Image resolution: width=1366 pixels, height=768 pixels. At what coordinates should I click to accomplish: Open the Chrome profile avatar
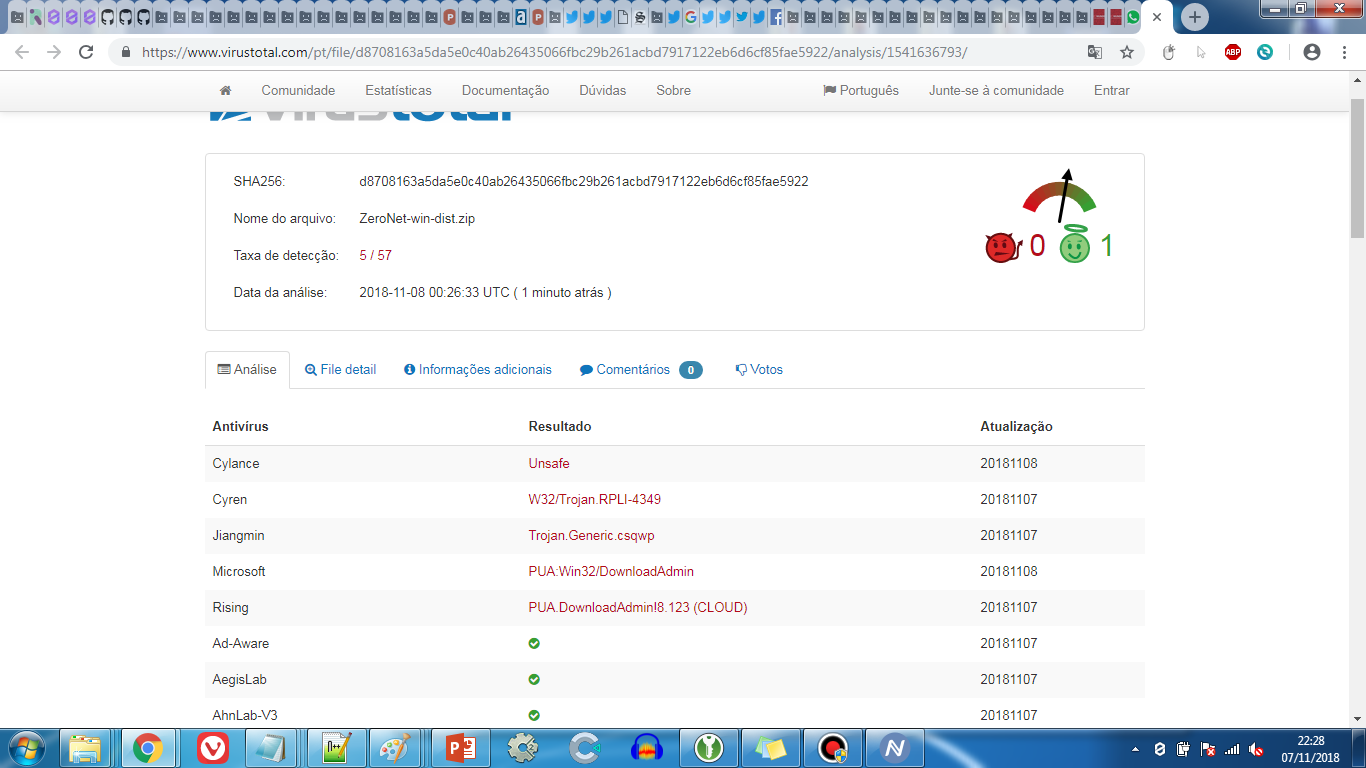[x=1312, y=52]
